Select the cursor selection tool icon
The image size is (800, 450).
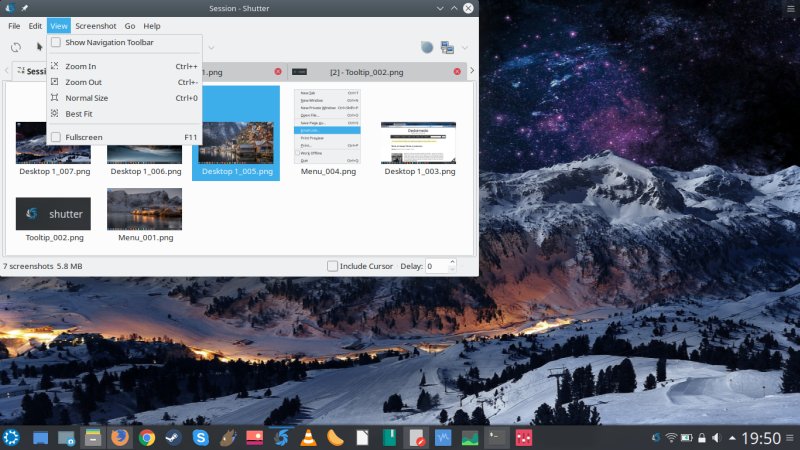pos(40,47)
